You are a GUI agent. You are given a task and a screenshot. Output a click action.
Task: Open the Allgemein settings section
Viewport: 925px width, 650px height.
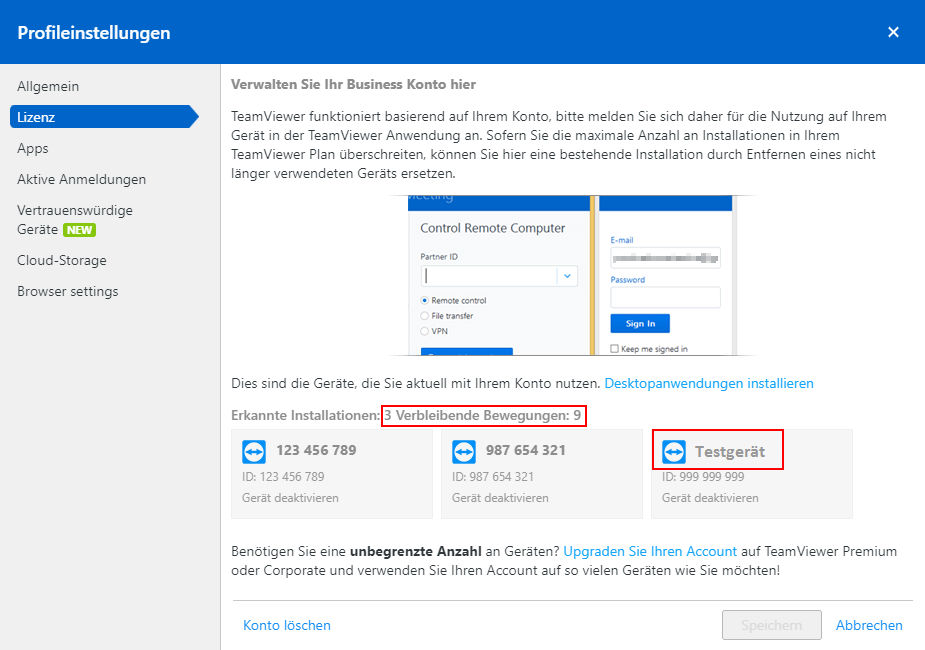pyautogui.click(x=48, y=86)
